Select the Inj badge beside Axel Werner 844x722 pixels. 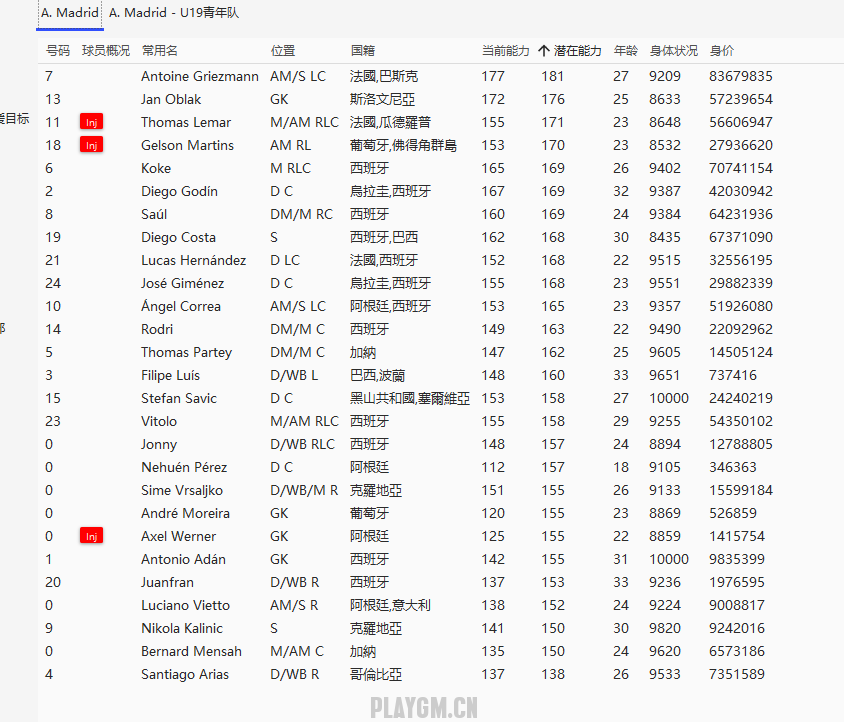click(x=91, y=536)
